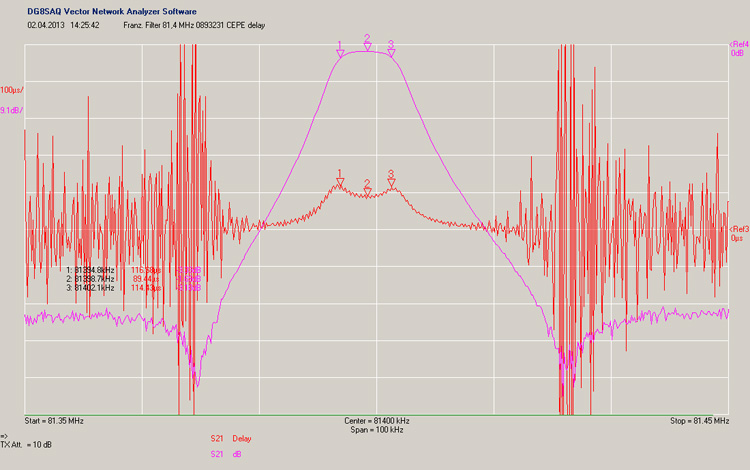Click the Span = 100 kHz label
The image size is (750, 470).
[x=374, y=430]
